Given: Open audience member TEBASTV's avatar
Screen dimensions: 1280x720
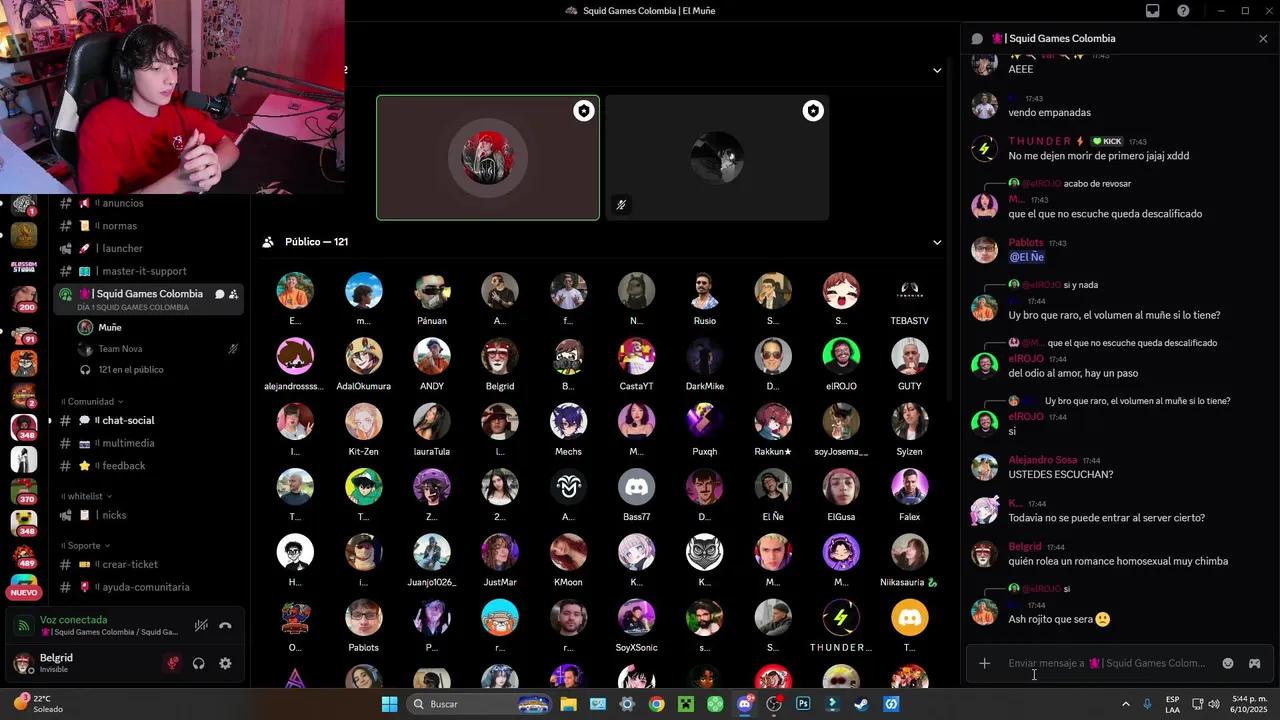Looking at the screenshot, I should 909,291.
